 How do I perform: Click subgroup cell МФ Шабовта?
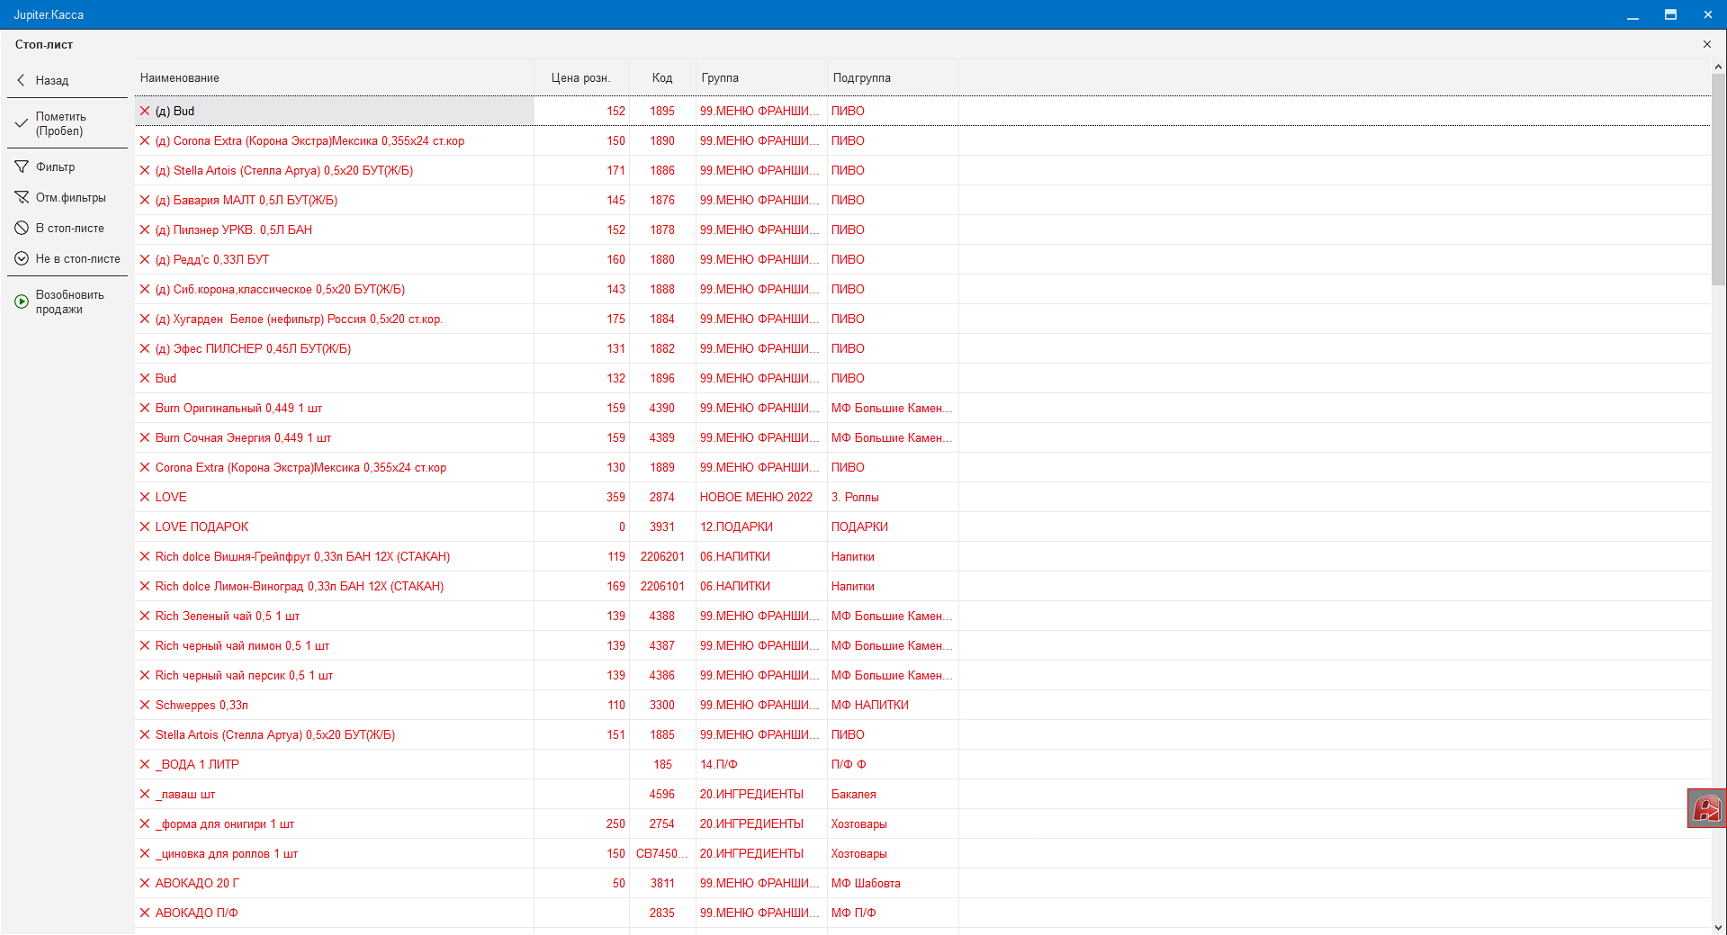[892, 883]
